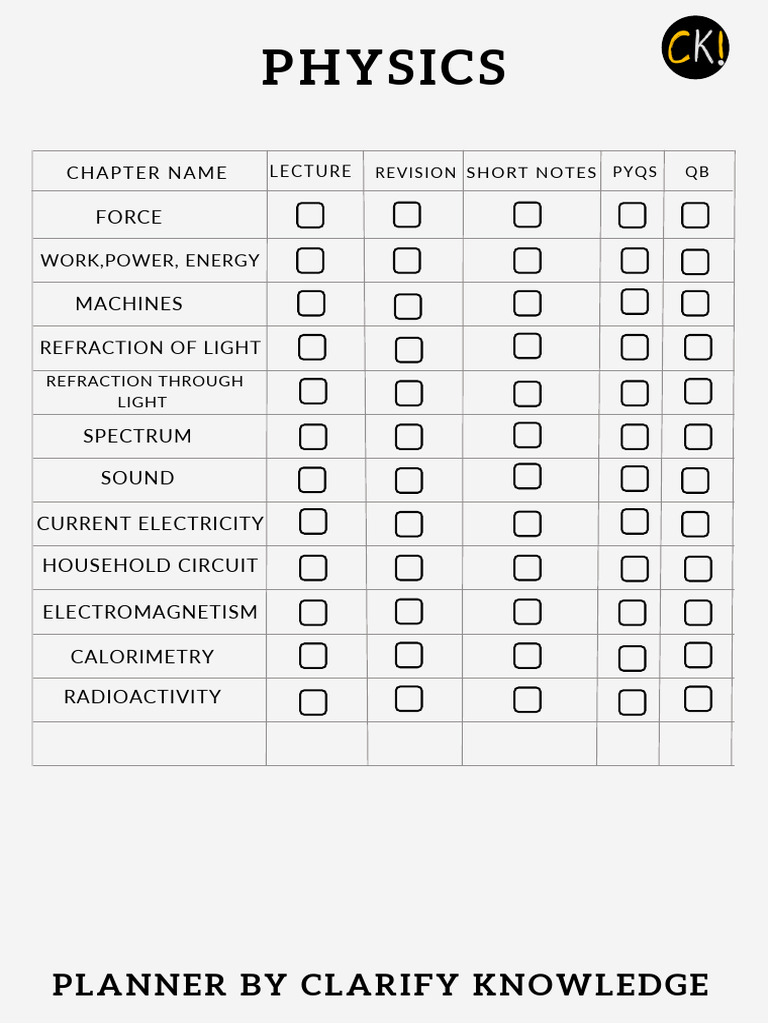
Task: Tick Spectrum QB checkbox
Action: tap(698, 436)
